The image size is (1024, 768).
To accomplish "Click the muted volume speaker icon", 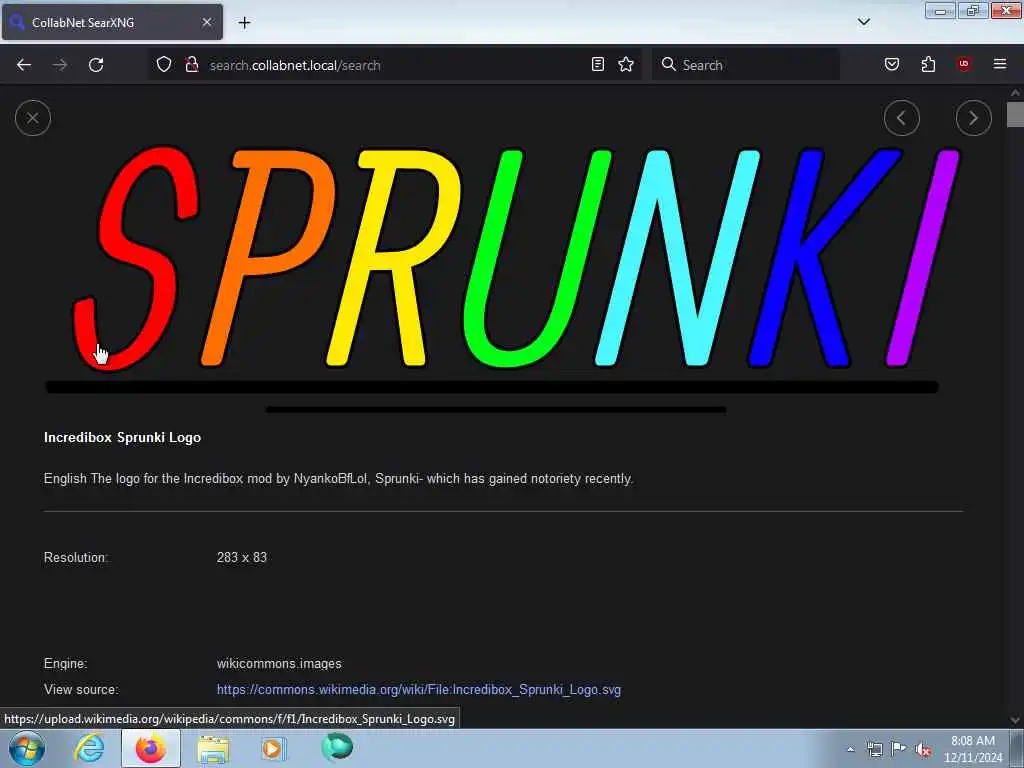I will tap(923, 750).
